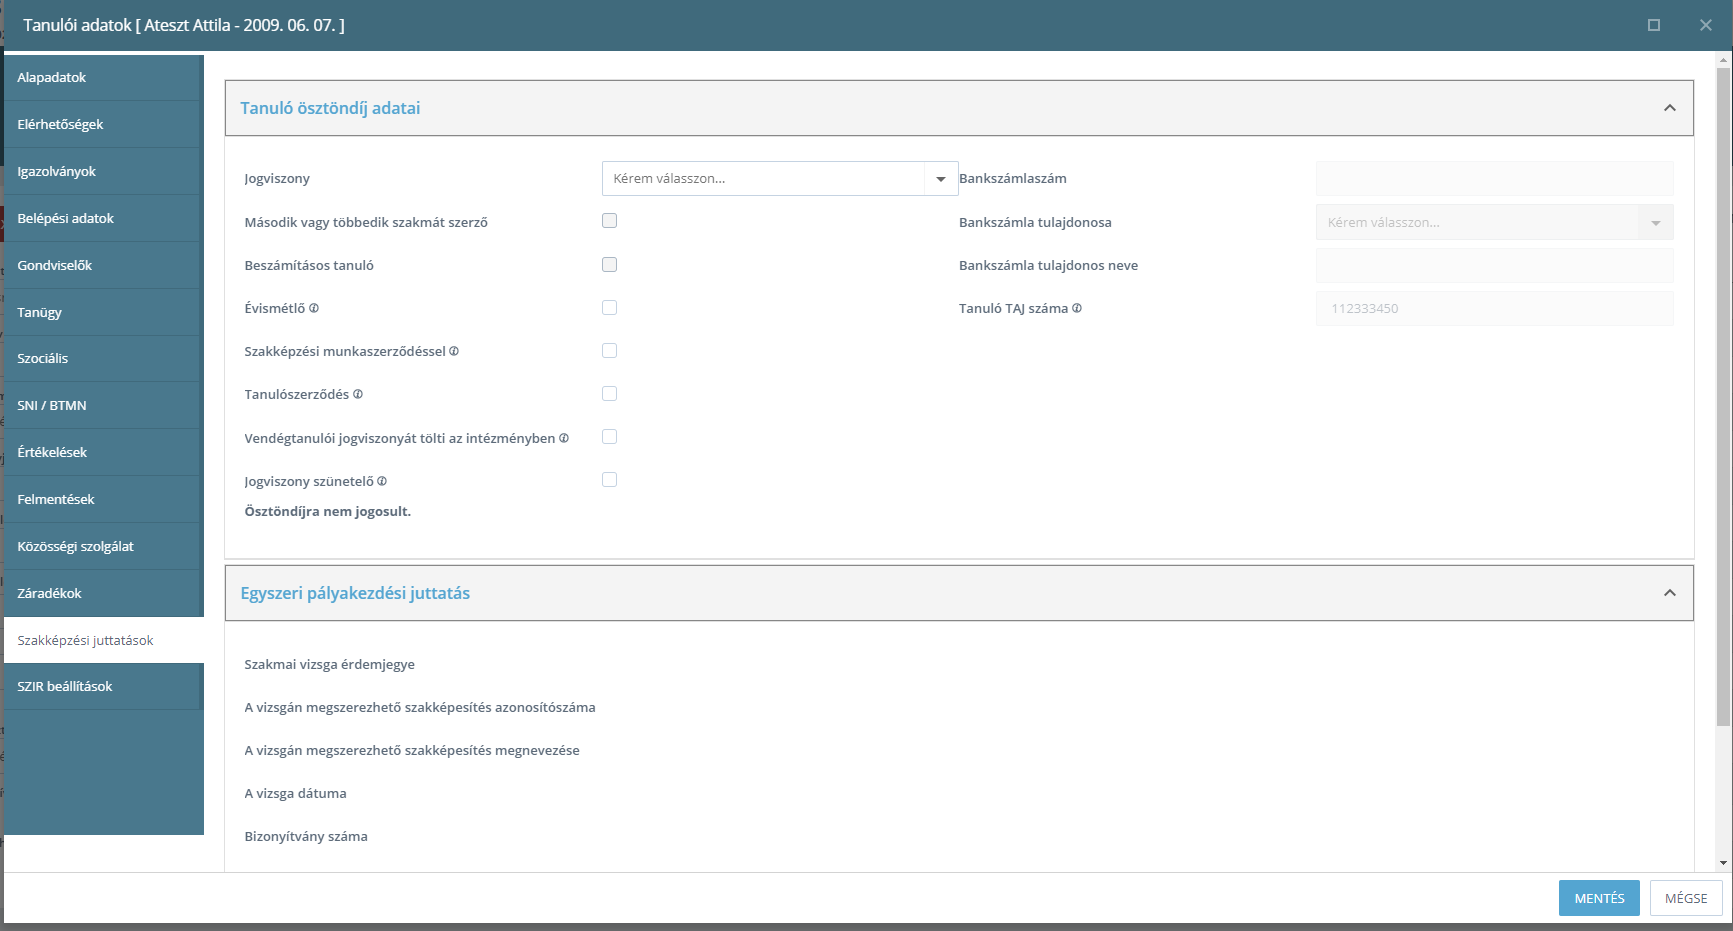
Task: Open the SNI / BTMN tab
Action: click(x=103, y=405)
